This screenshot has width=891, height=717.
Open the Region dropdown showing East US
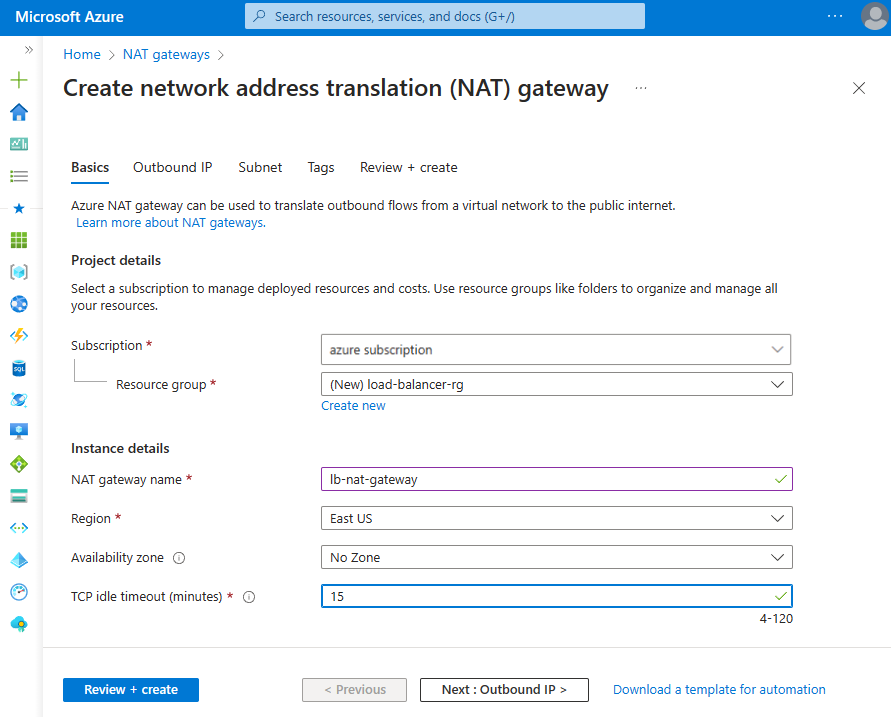pyautogui.click(x=556, y=518)
